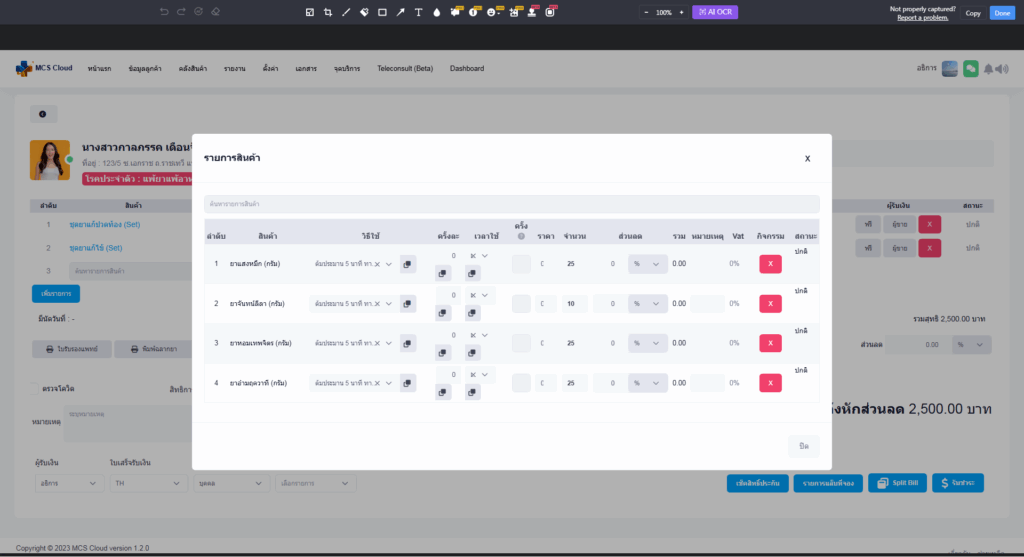Open discount % dropdown for ยาแสงหมึก
The height and width of the screenshot is (557, 1024).
[648, 264]
